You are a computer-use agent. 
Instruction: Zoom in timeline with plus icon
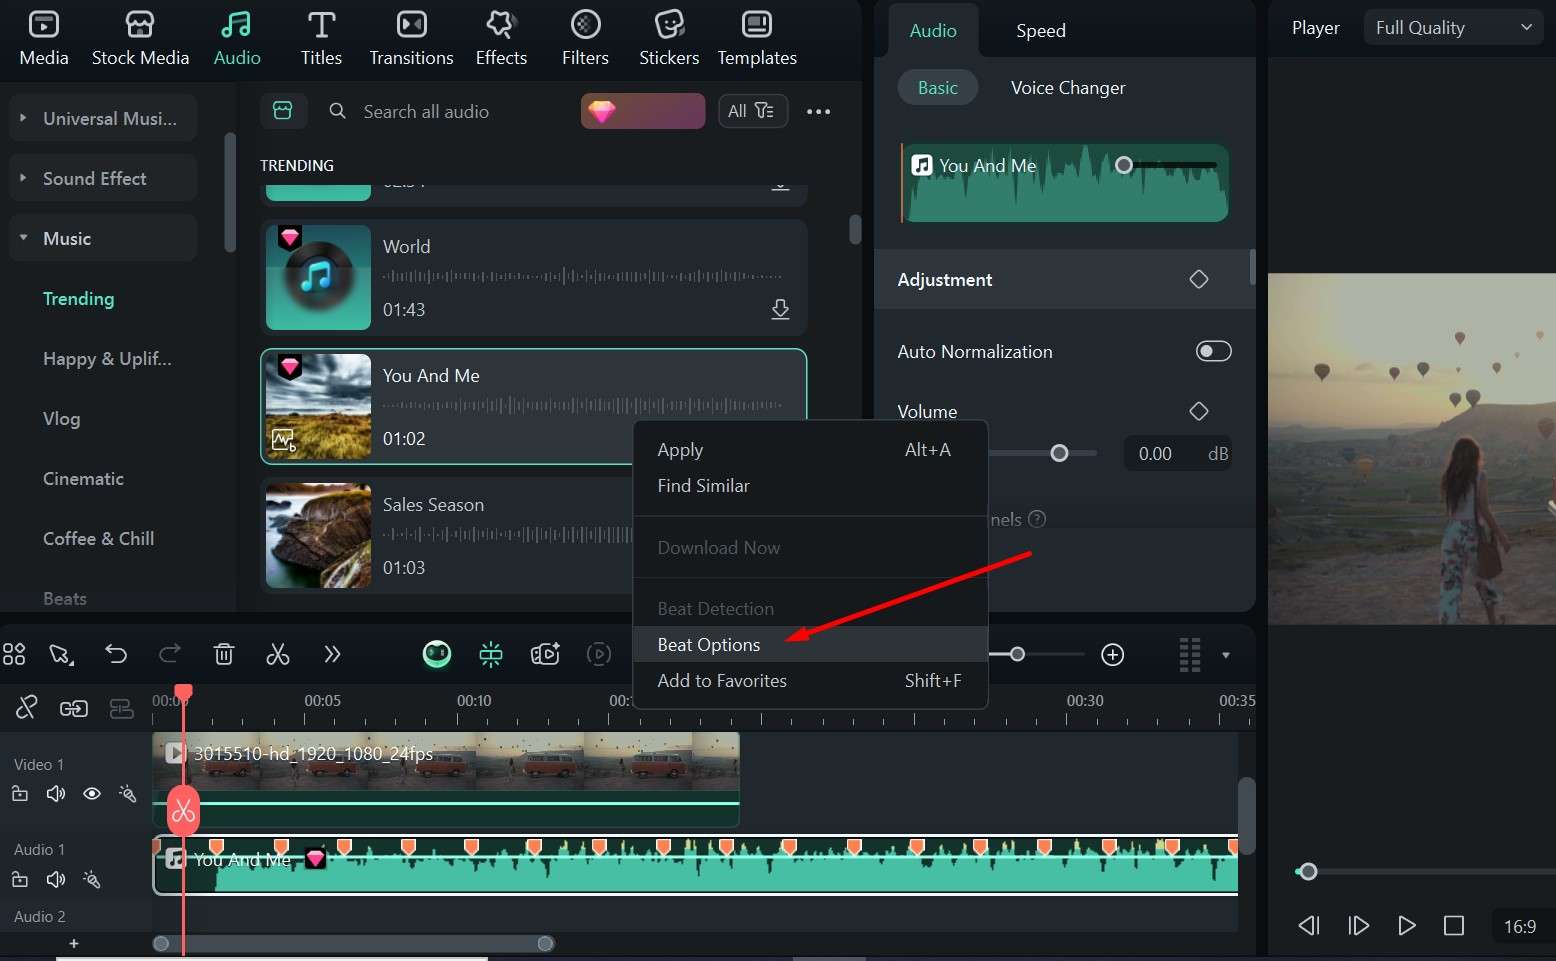tap(1112, 654)
